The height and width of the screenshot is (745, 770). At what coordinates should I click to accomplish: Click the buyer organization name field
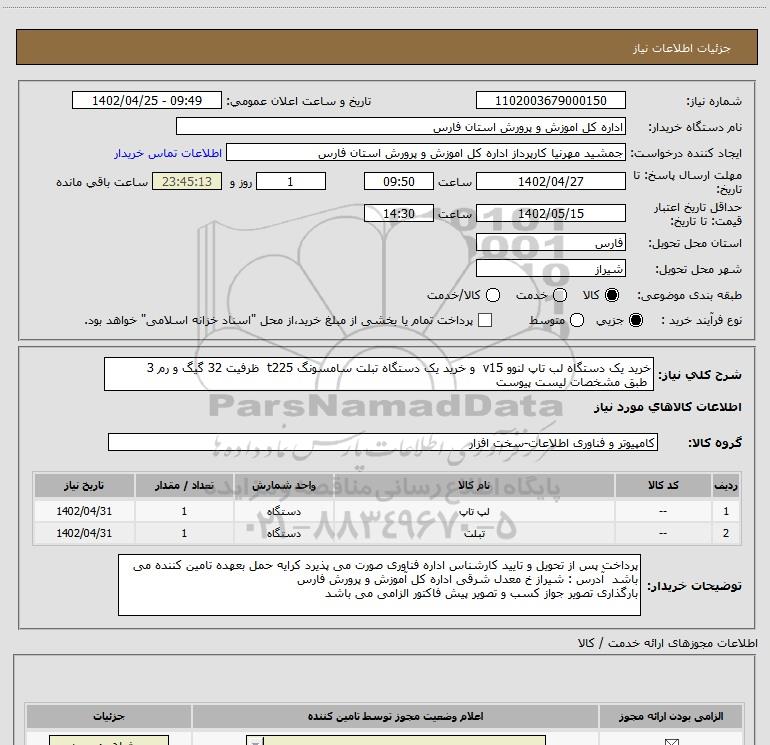(401, 127)
